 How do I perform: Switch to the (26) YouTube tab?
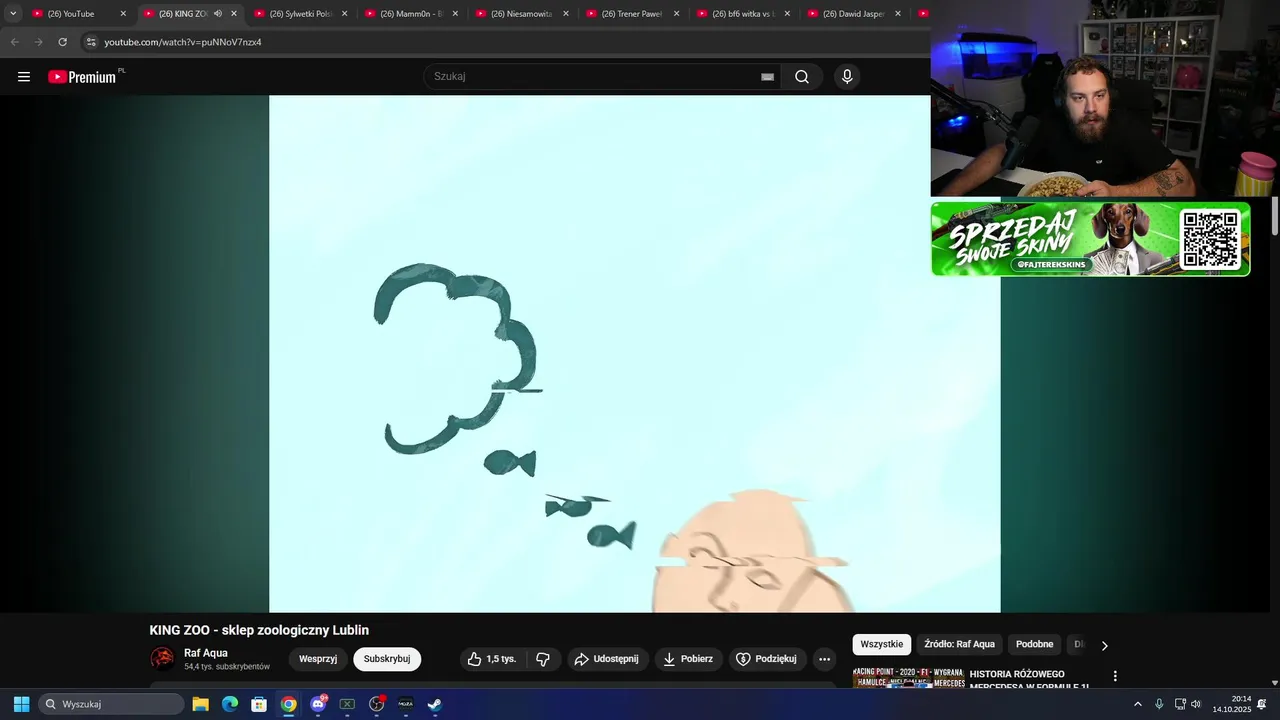coord(78,14)
